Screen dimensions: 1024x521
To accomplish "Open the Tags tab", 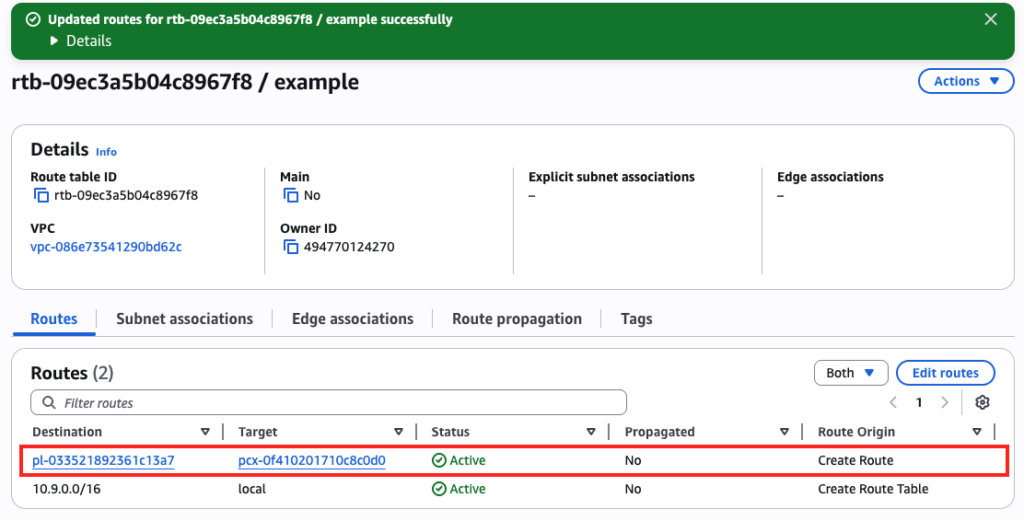I will coord(636,319).
